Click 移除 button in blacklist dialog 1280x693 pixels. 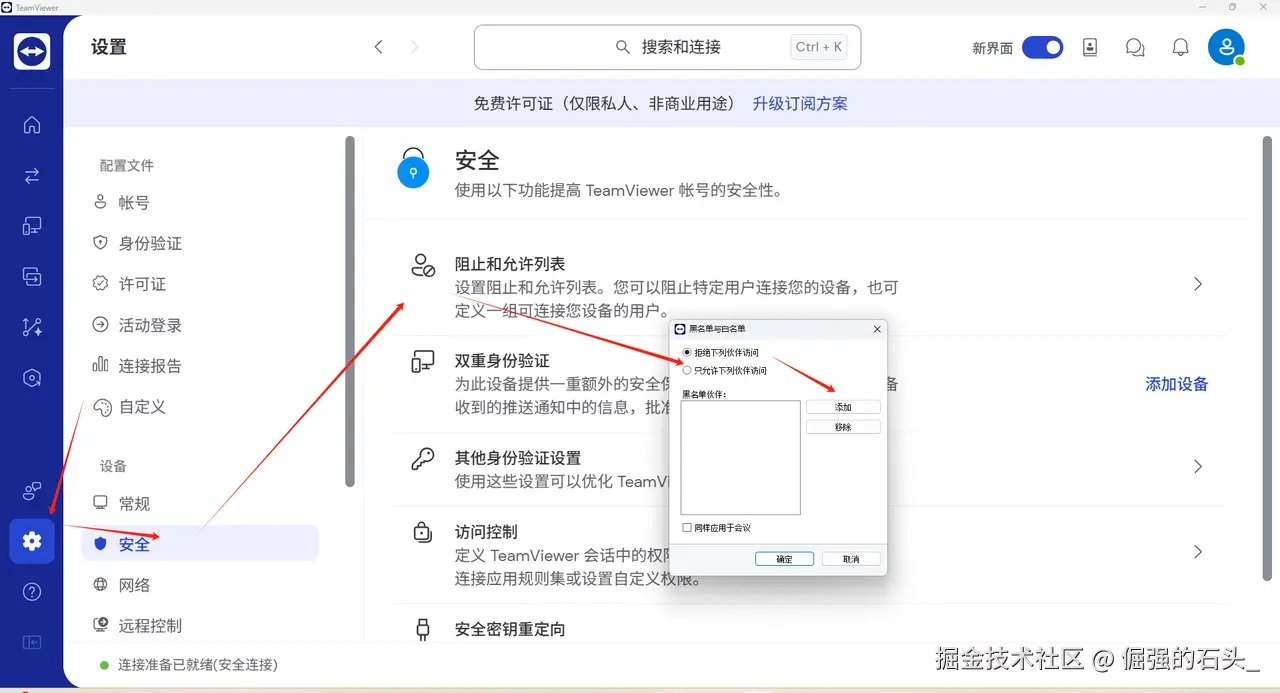[843, 427]
